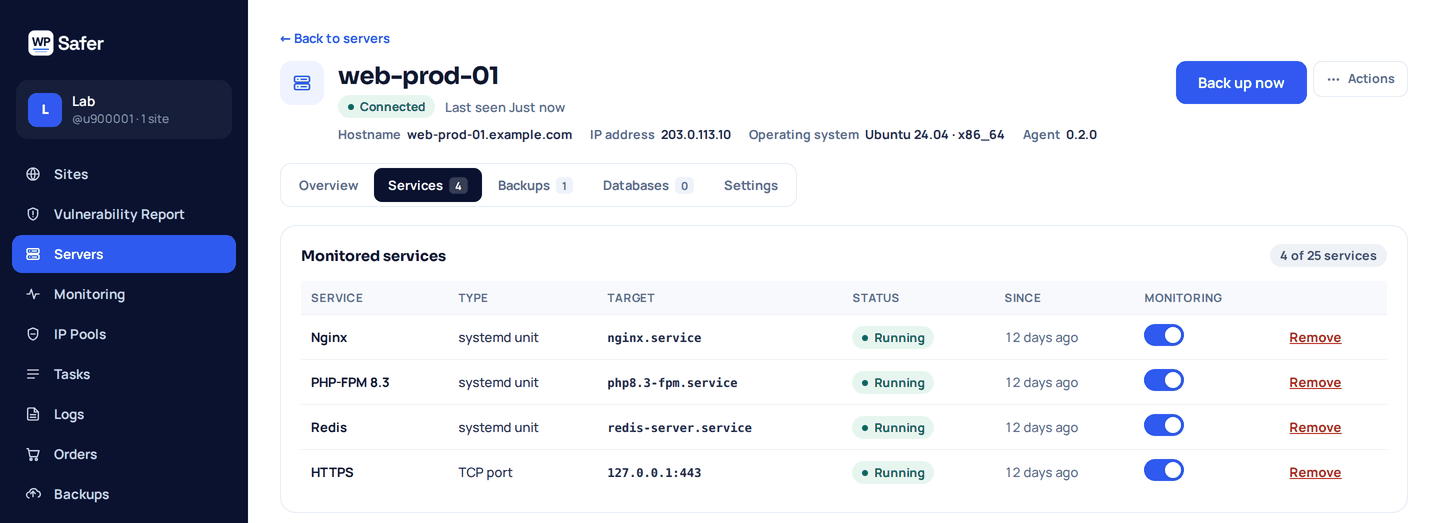Screen dimensions: 1440x523
Task: Click the Lab avatar letter L
Action: point(45,110)
